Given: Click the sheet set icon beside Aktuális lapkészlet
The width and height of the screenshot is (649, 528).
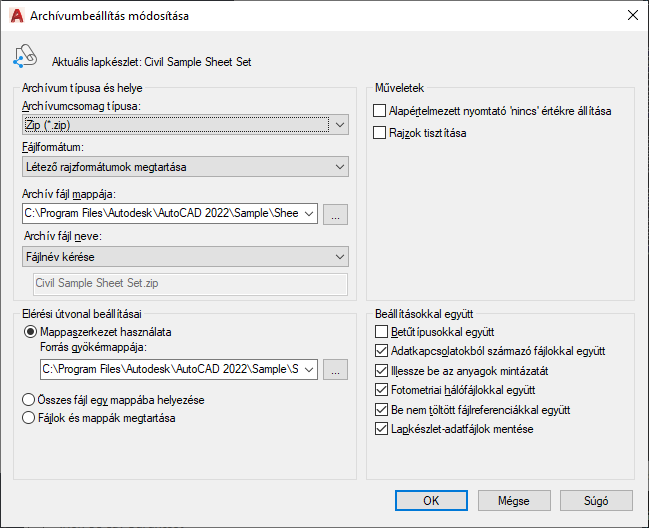Looking at the screenshot, I should click(25, 58).
